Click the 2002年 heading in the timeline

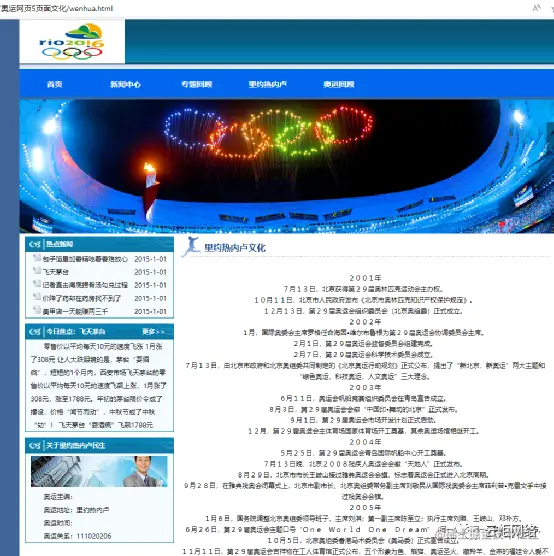(365, 322)
